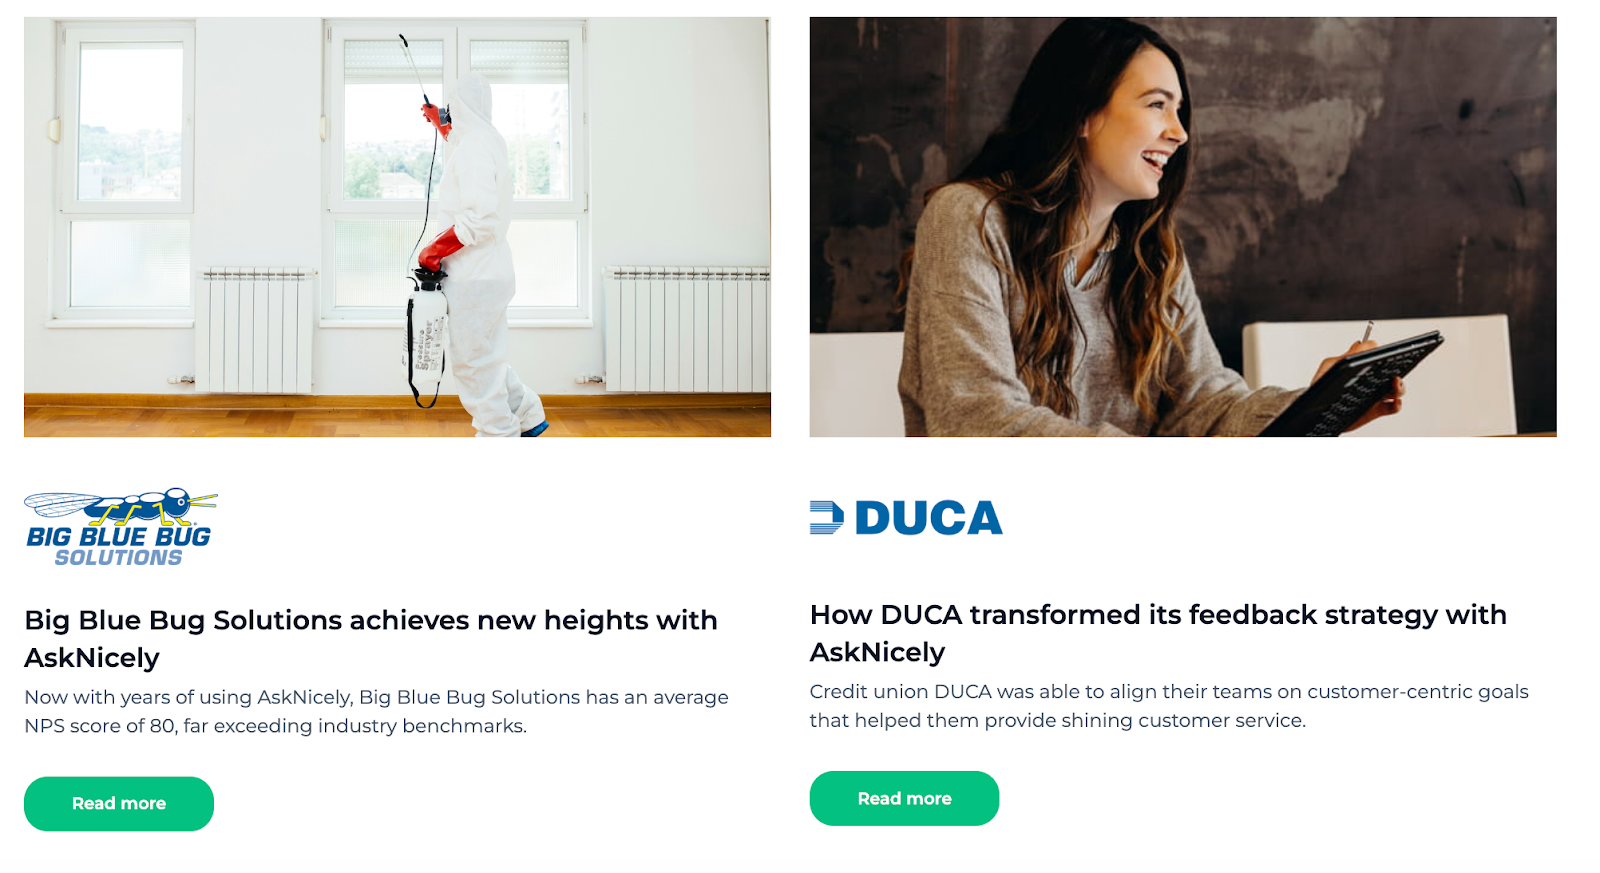Click the 'Credit union DUCA' description paragraph

coord(1169,706)
